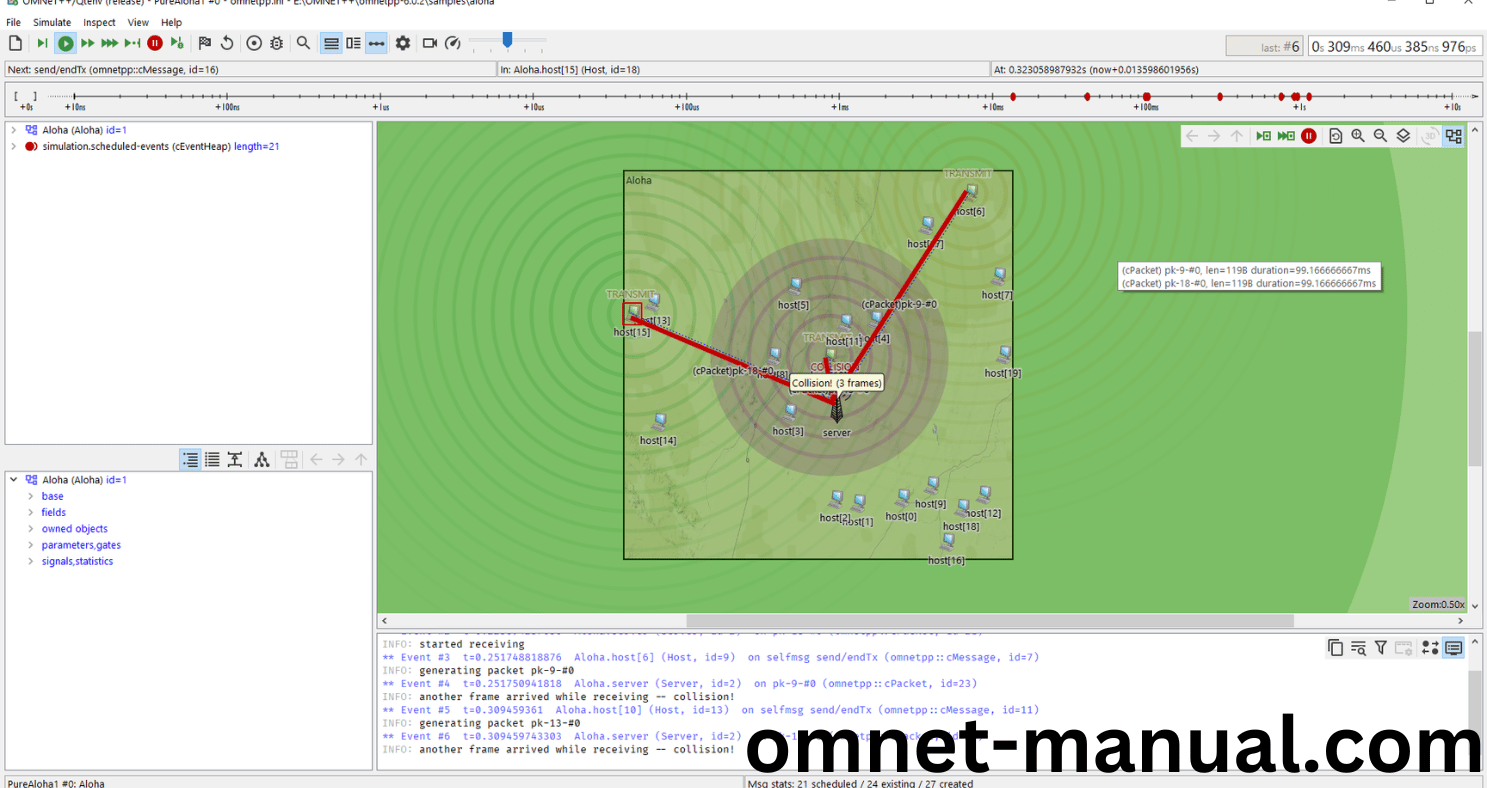Click the Run simulation play button
This screenshot has height=788, width=1487.
pos(65,43)
